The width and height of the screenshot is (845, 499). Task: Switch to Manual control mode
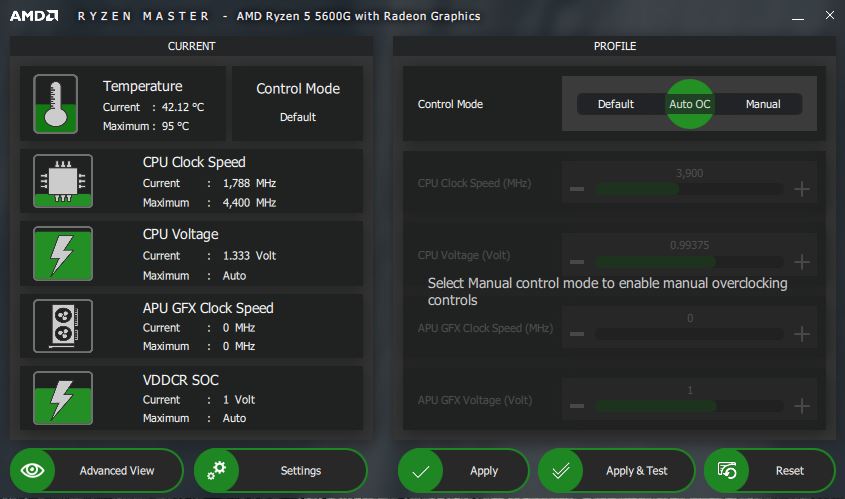[x=763, y=104]
